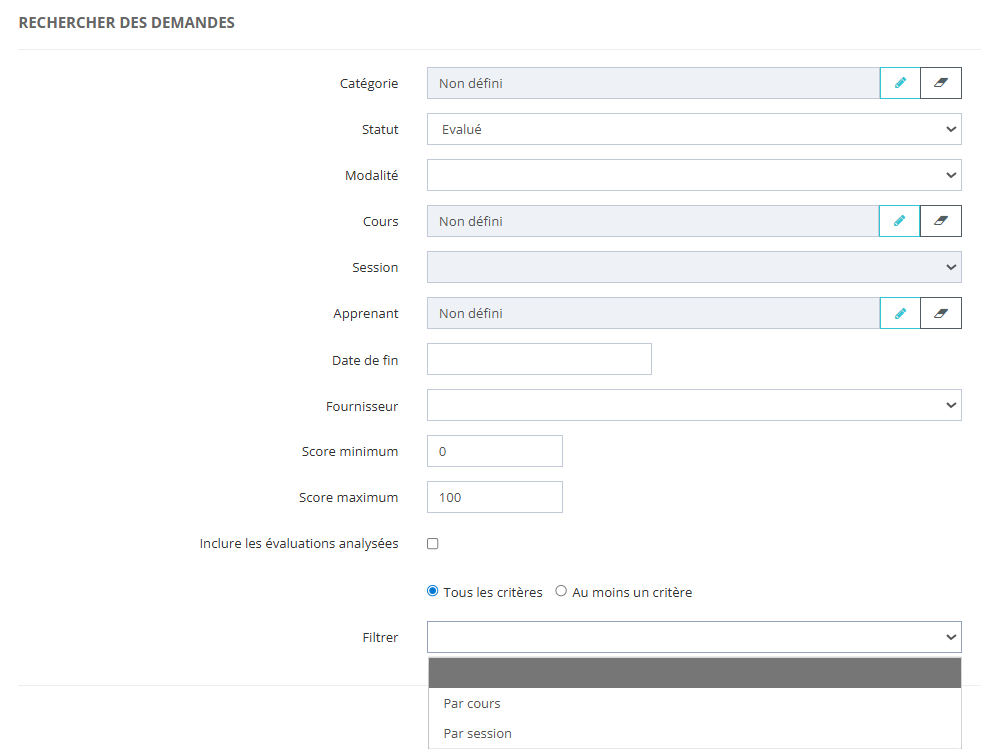Choose 'Par cours' from the filter list

(472, 703)
